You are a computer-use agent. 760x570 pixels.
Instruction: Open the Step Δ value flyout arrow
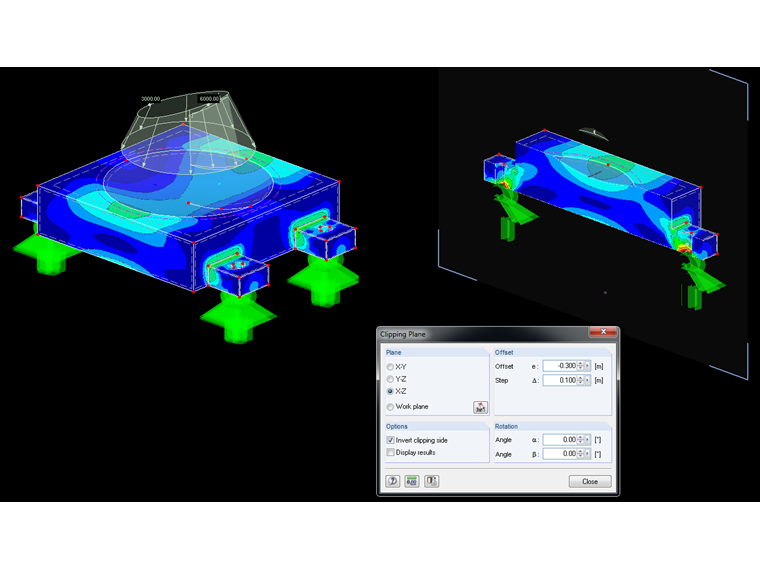tap(587, 380)
